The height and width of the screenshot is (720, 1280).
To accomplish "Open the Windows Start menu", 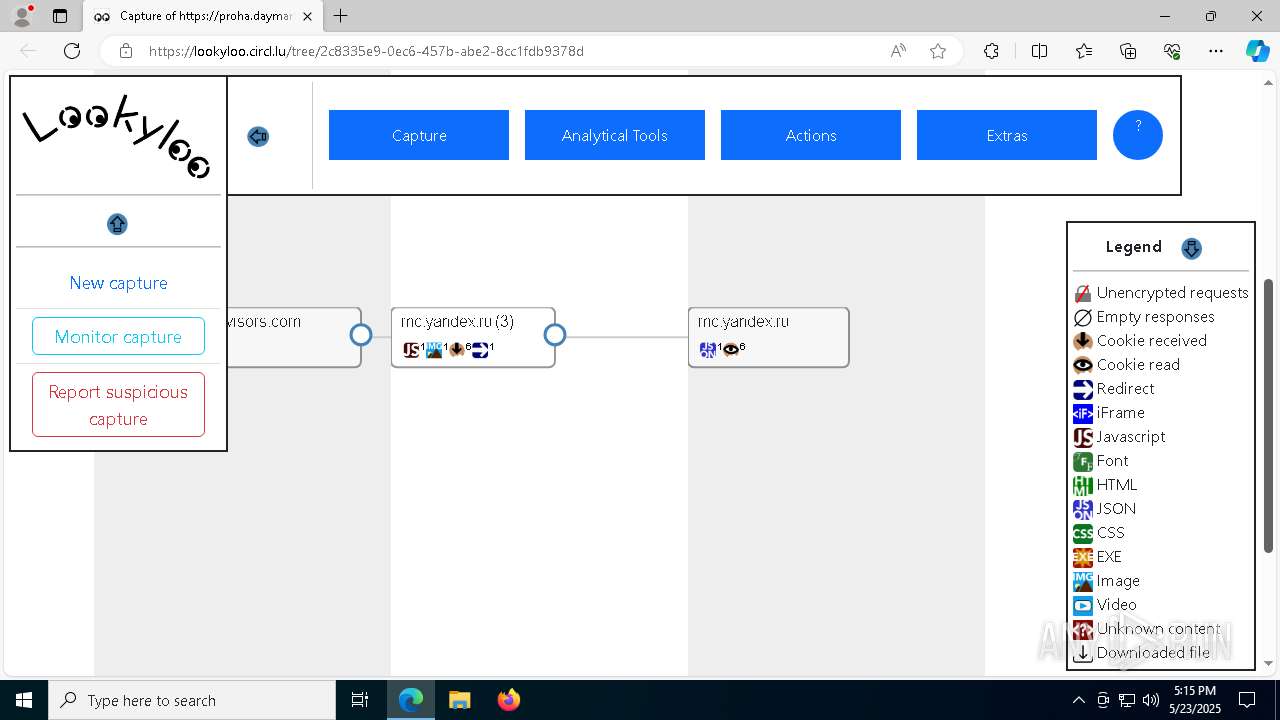I will point(24,700).
